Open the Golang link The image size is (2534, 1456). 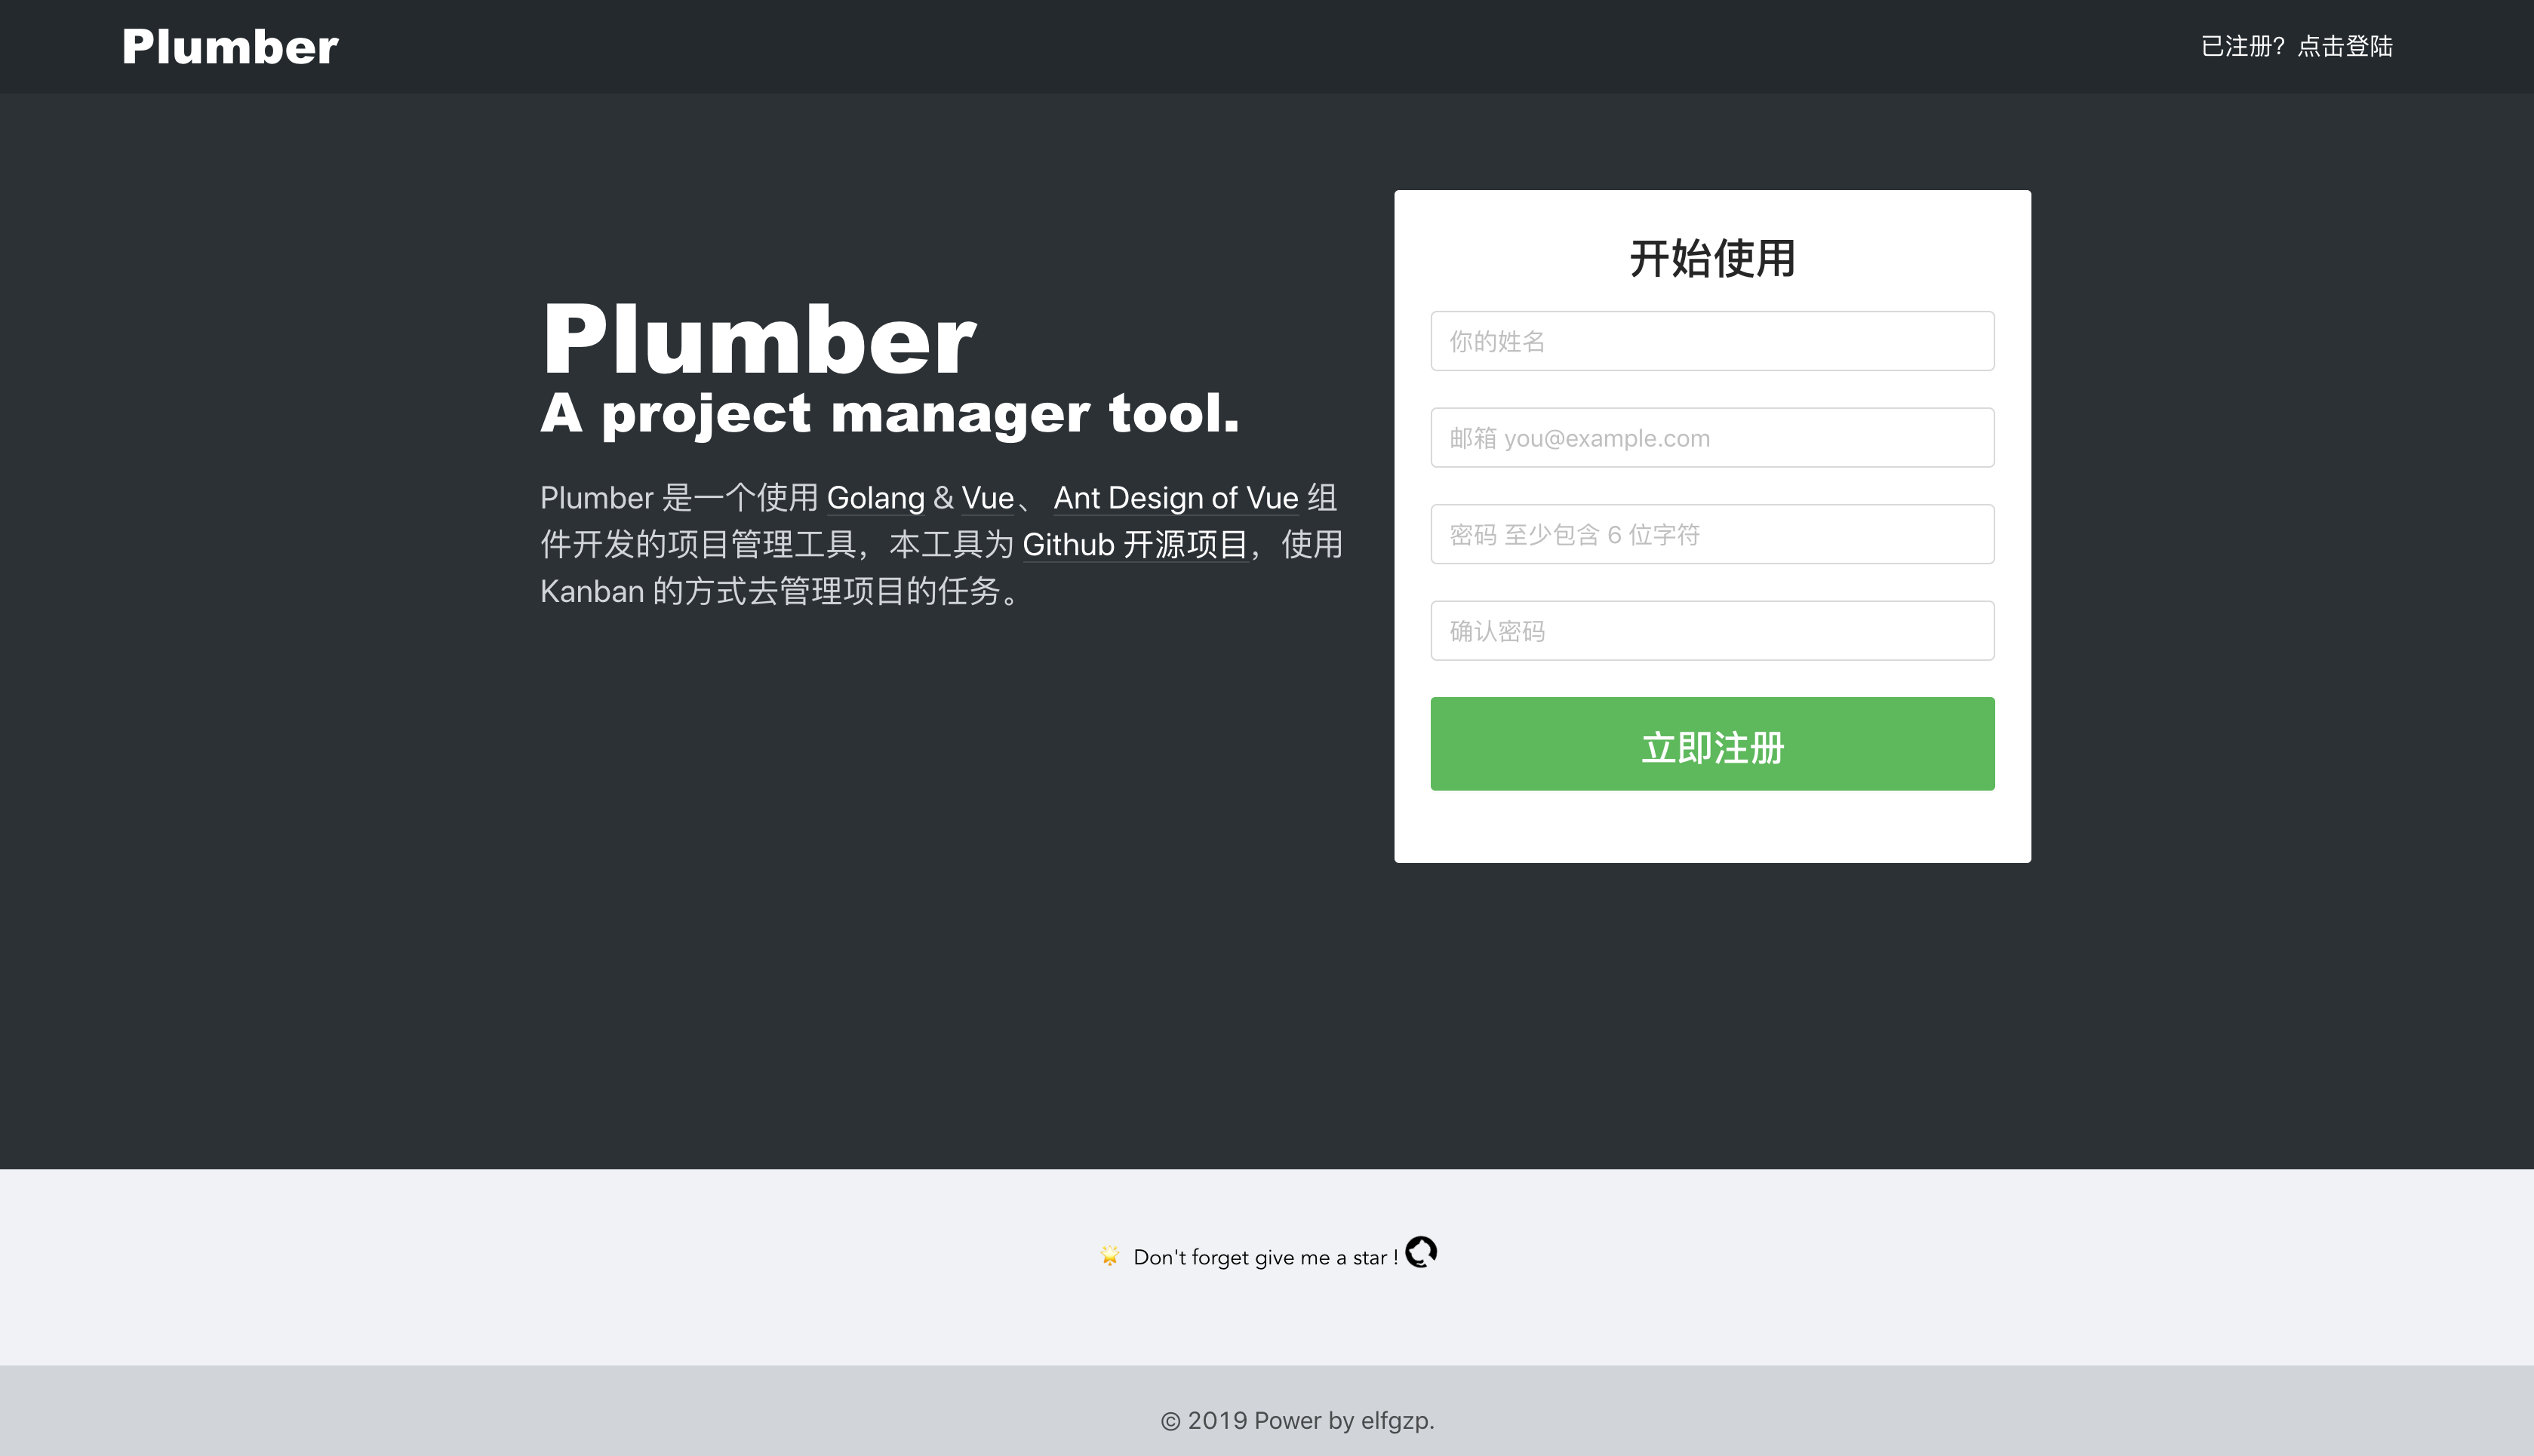(875, 498)
